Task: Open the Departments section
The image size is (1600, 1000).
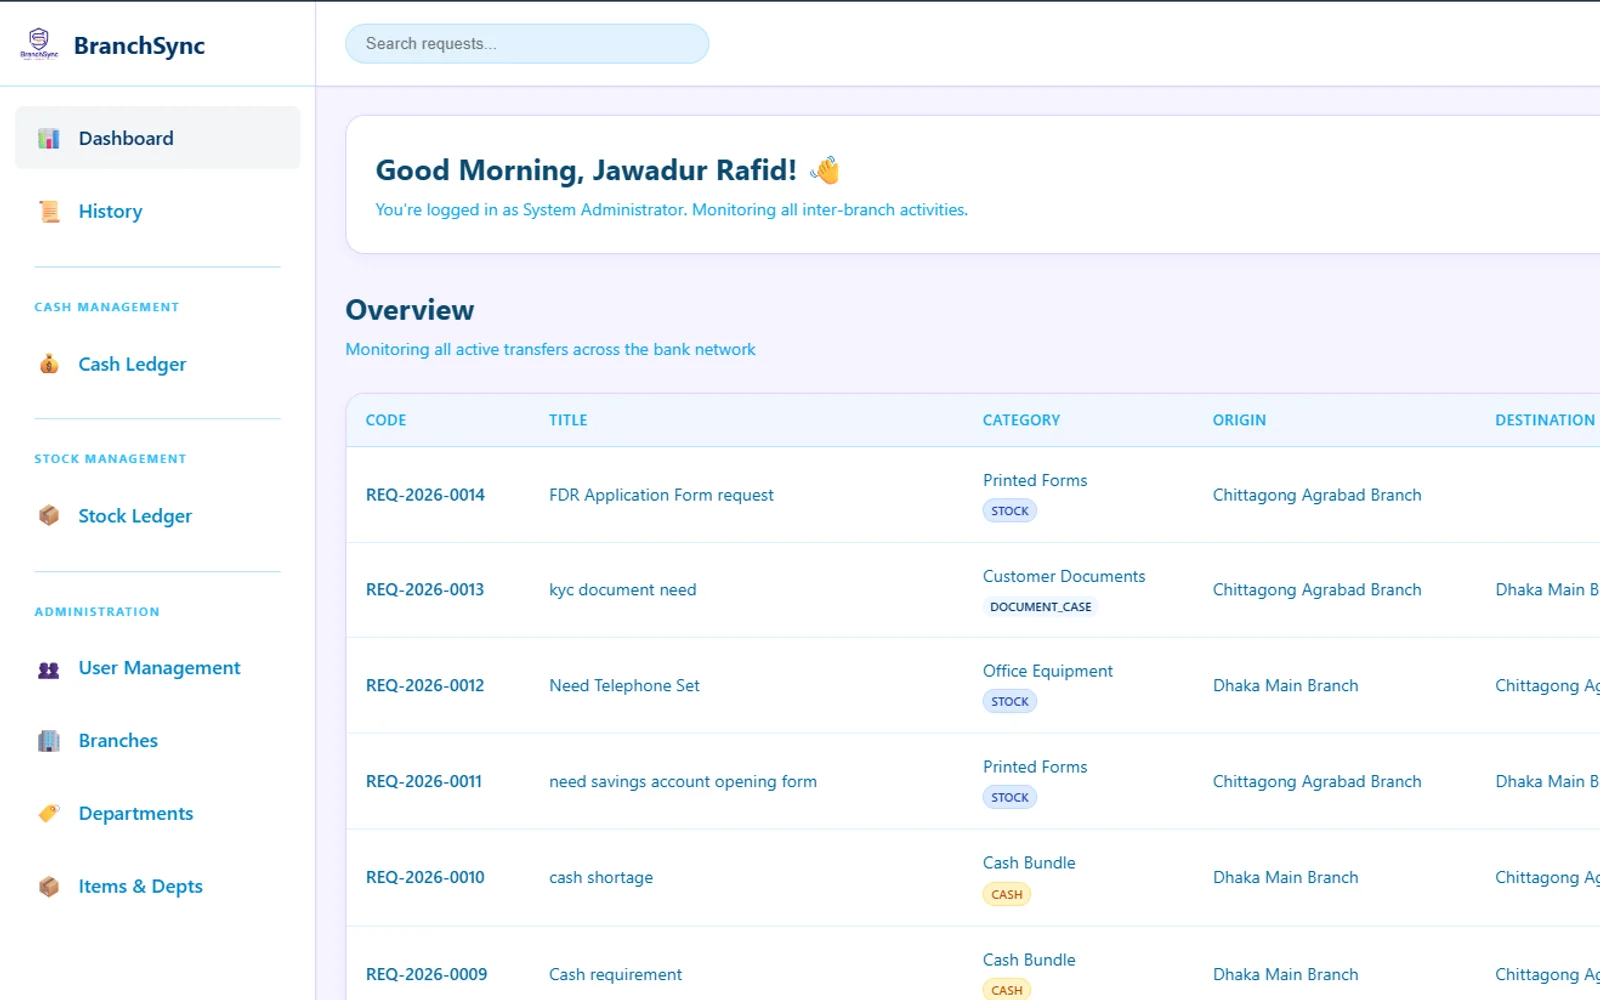Action: tap(157, 814)
